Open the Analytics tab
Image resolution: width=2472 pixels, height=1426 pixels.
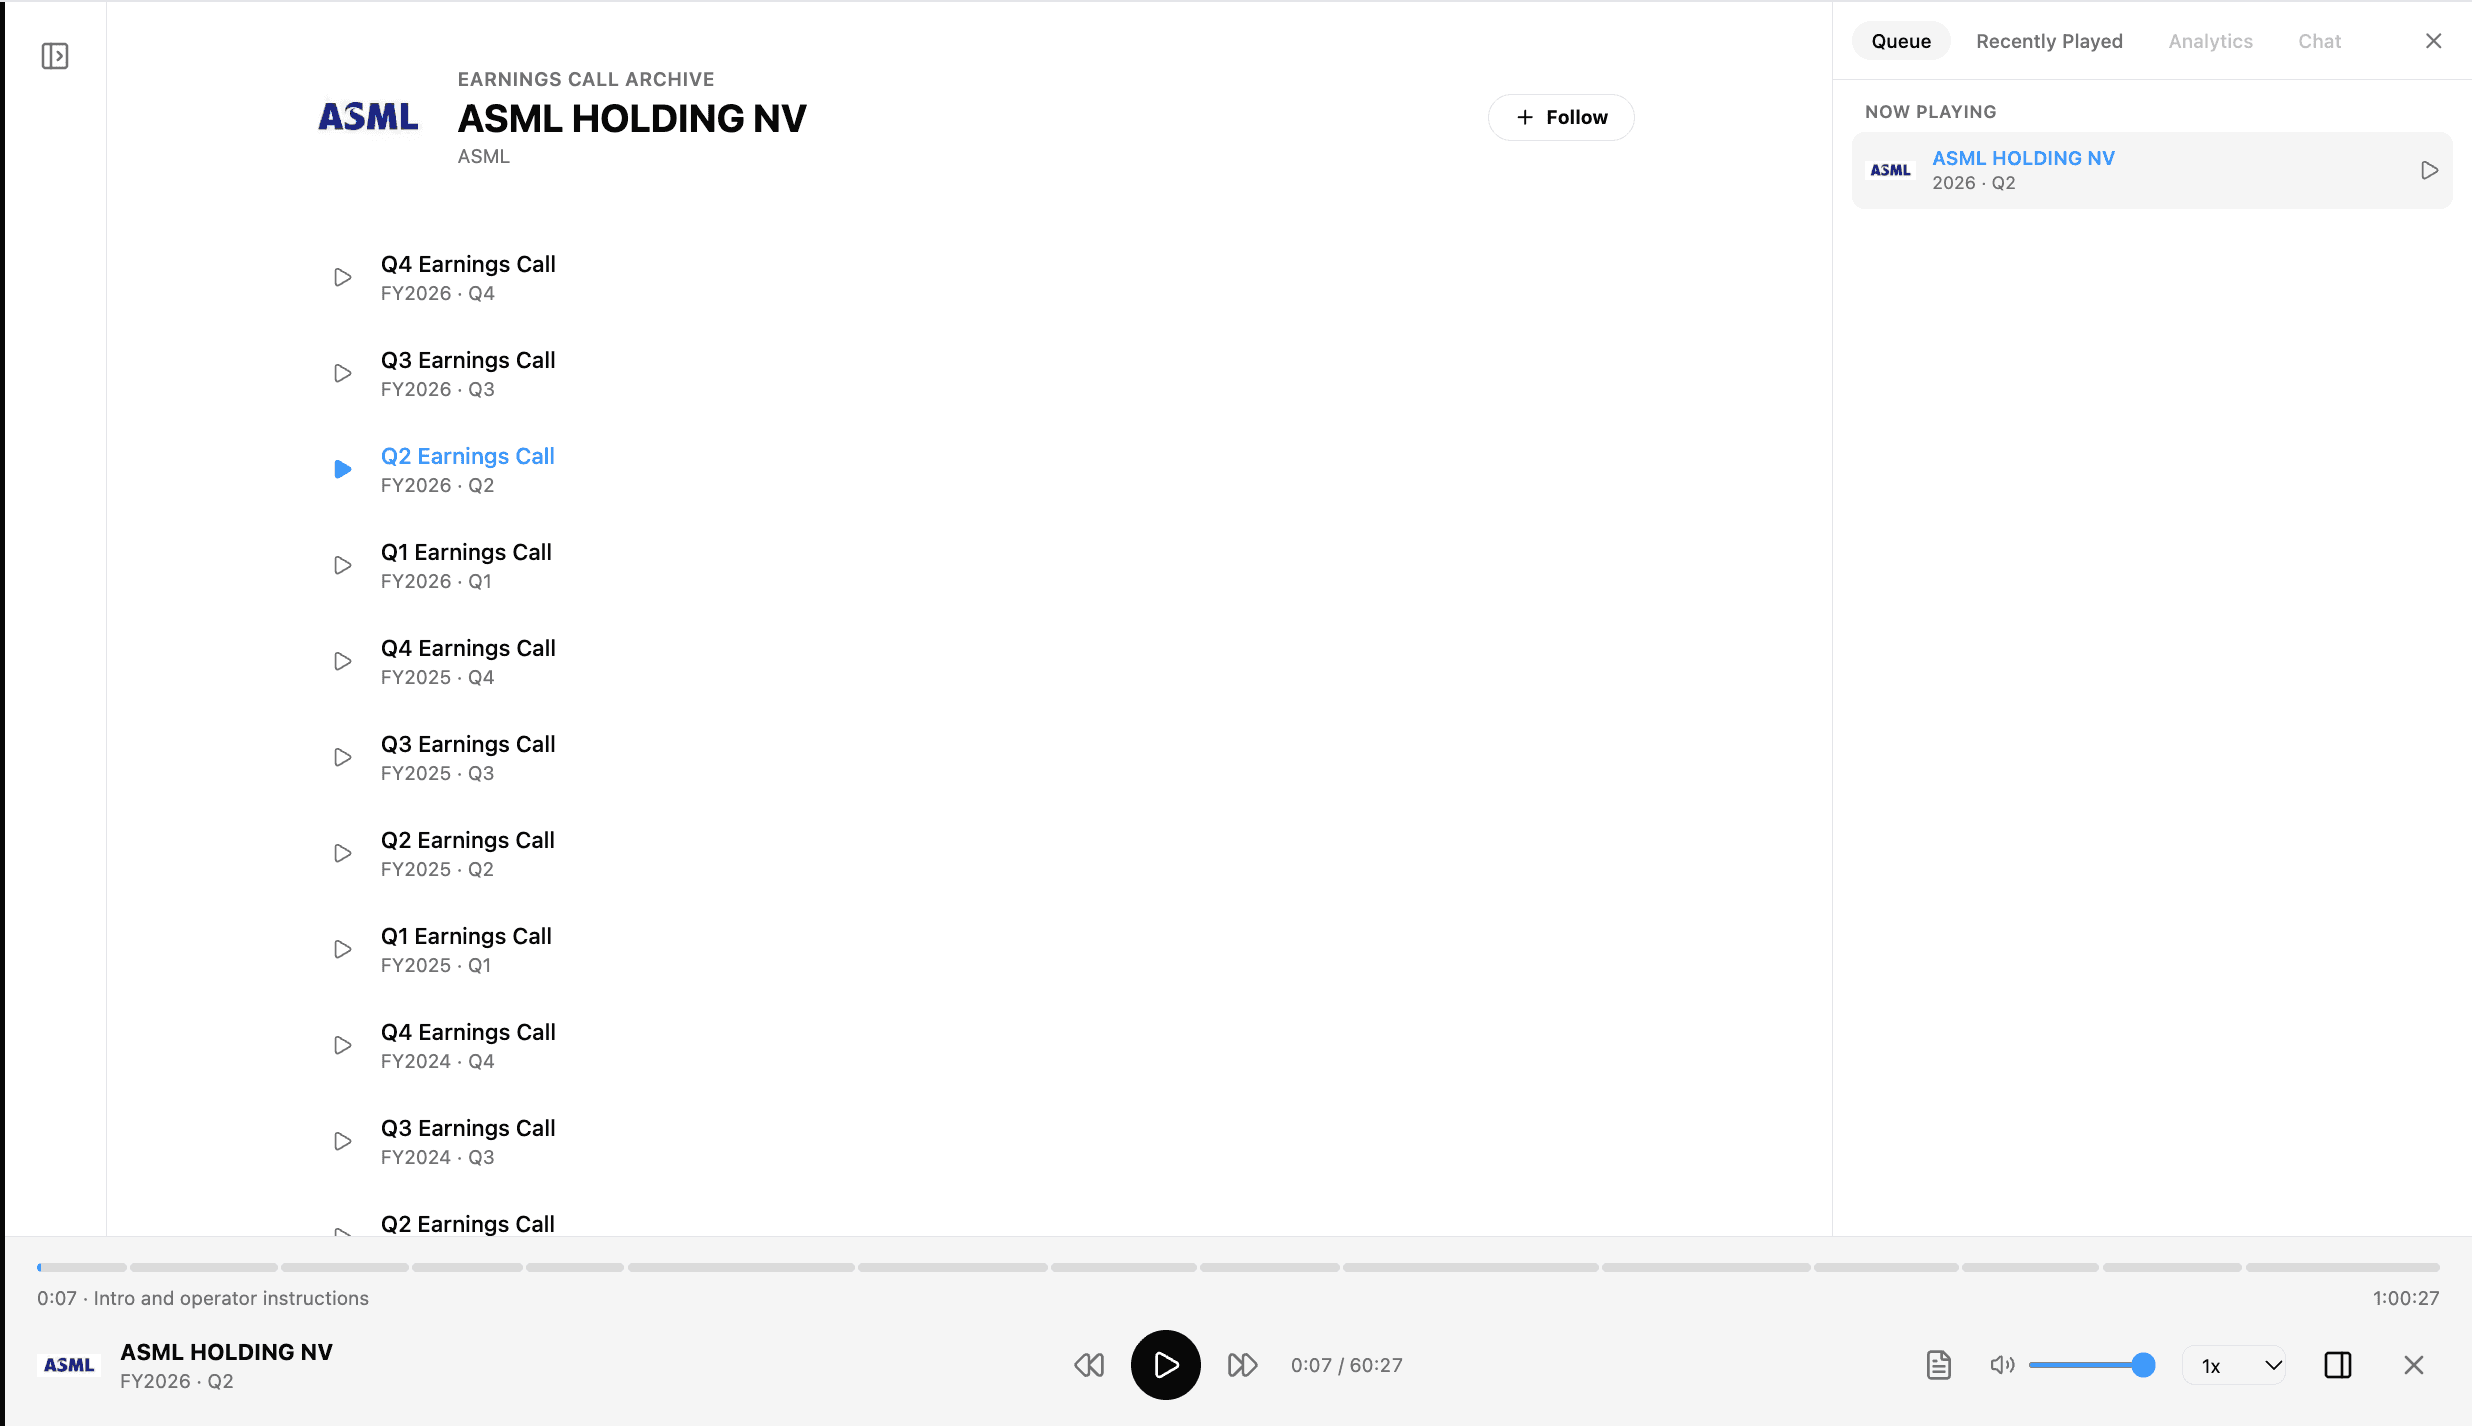click(2210, 41)
